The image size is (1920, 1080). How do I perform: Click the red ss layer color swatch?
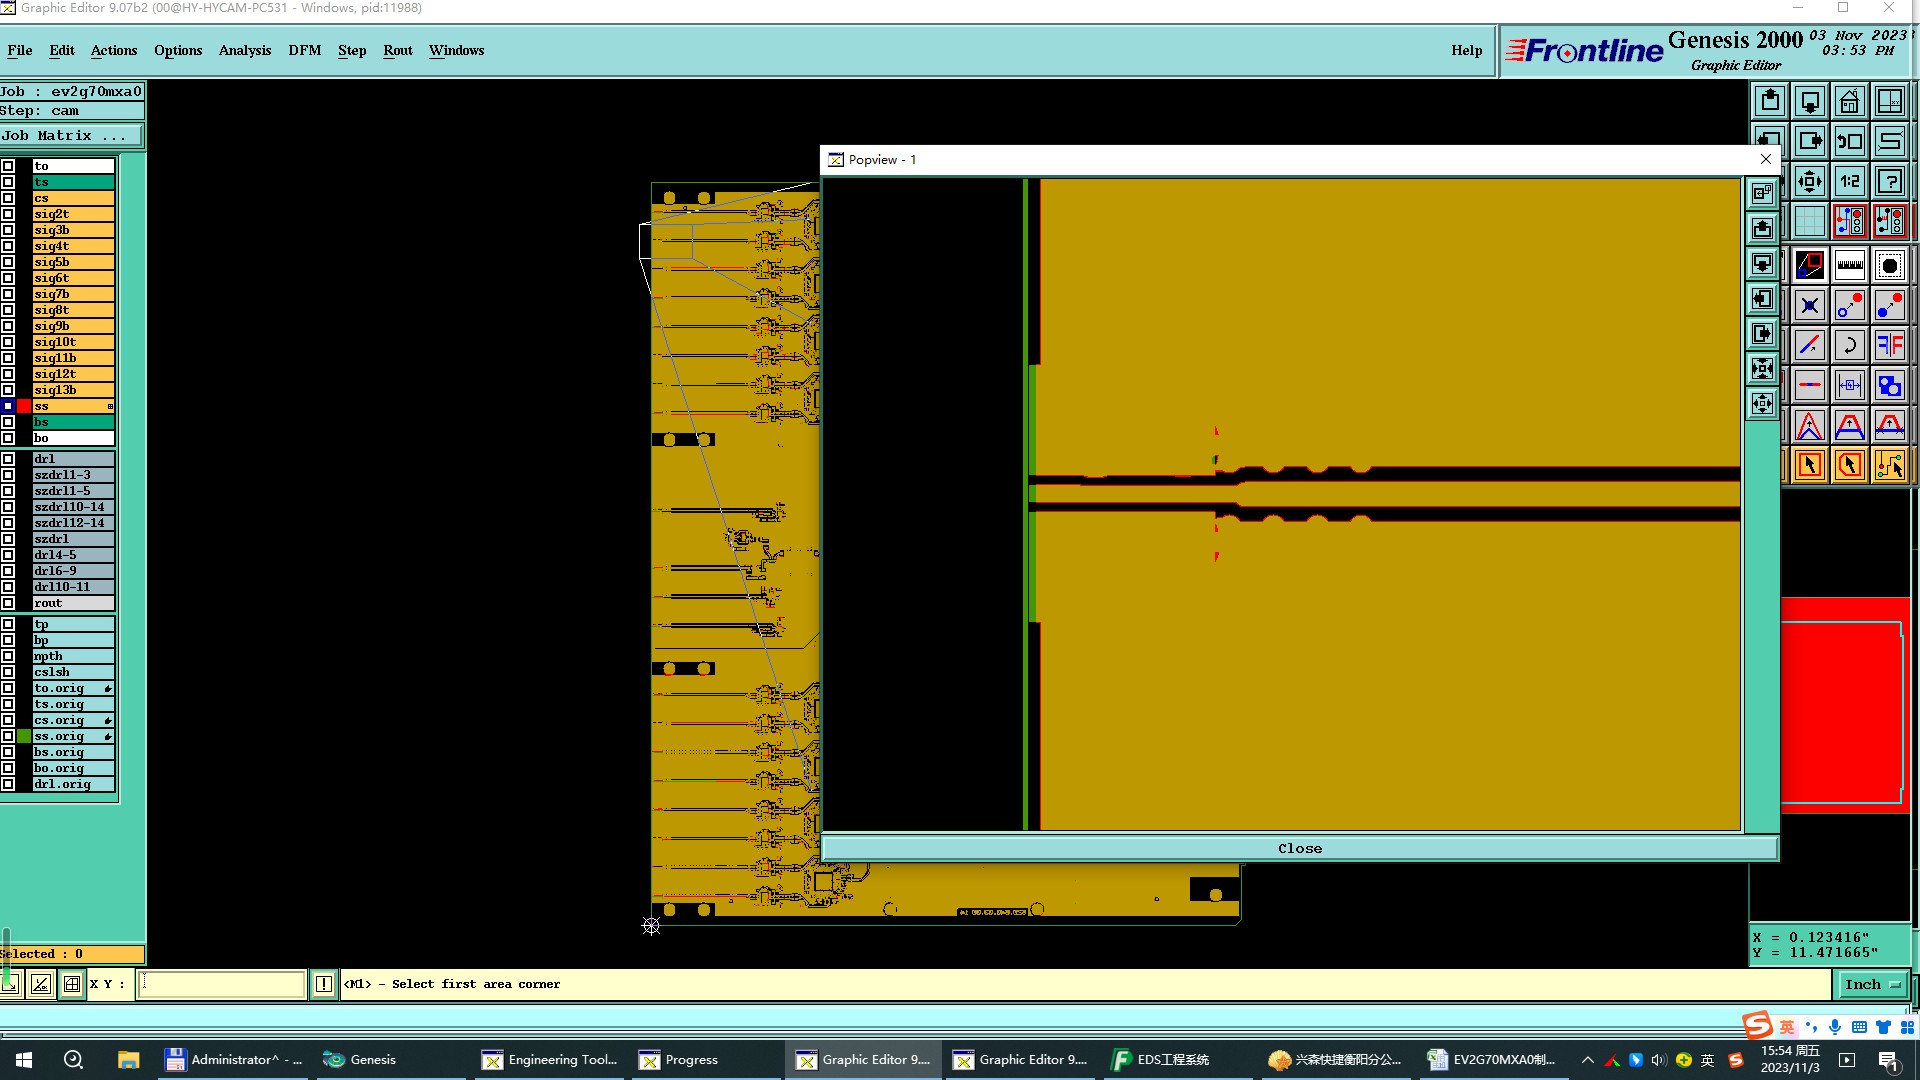[24, 406]
